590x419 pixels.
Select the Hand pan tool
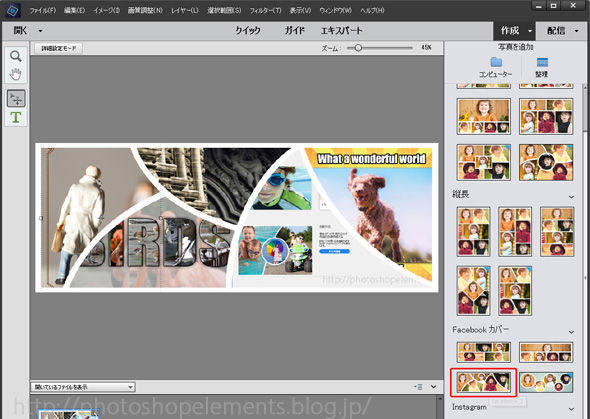point(16,74)
